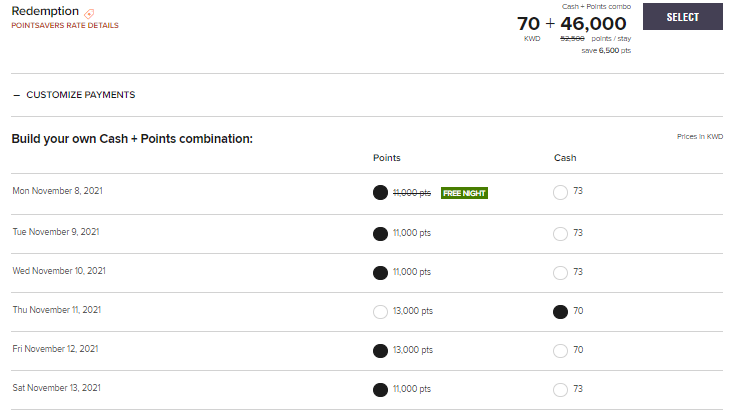
Task: Click the minus icon beside Customize Payments
Action: point(16,95)
